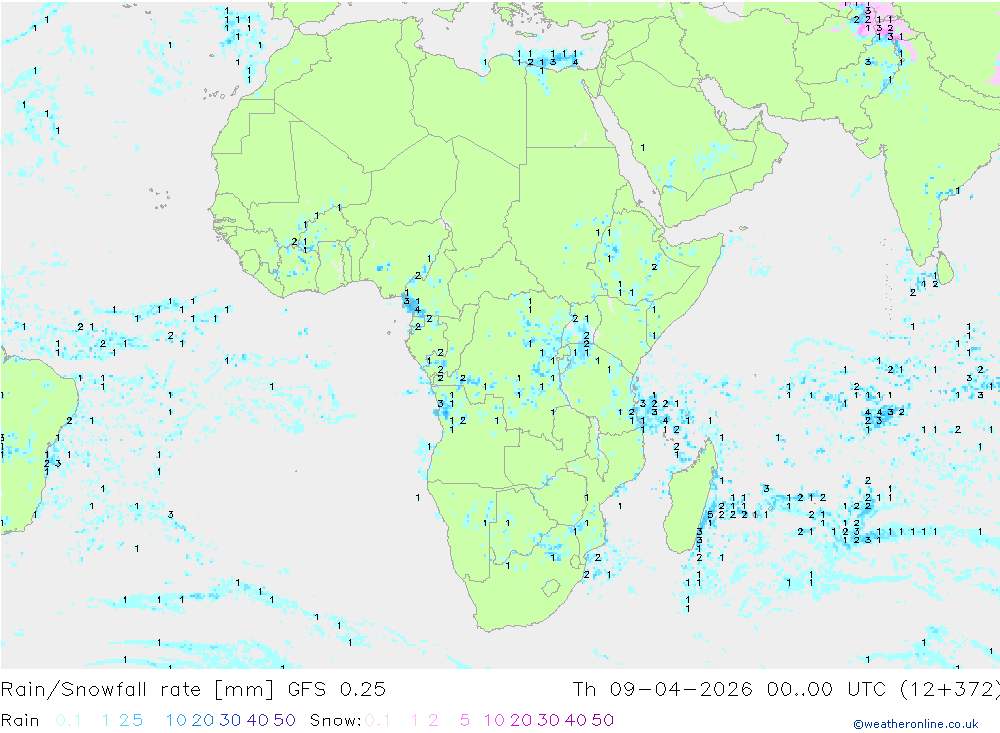Select the Rain legend value 50
This screenshot has height=733, width=1000.
point(284,720)
